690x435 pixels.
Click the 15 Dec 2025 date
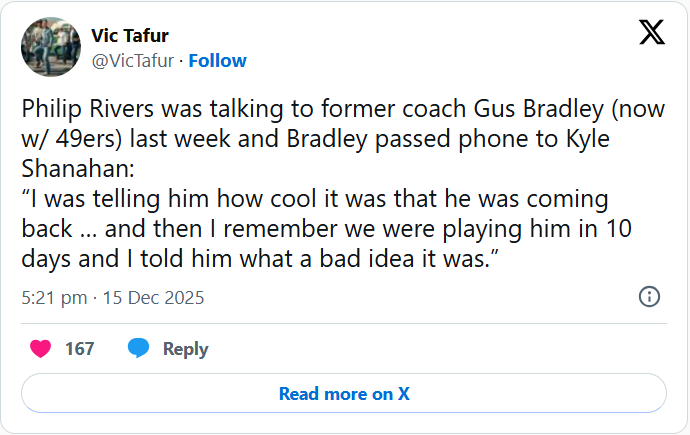point(152,298)
